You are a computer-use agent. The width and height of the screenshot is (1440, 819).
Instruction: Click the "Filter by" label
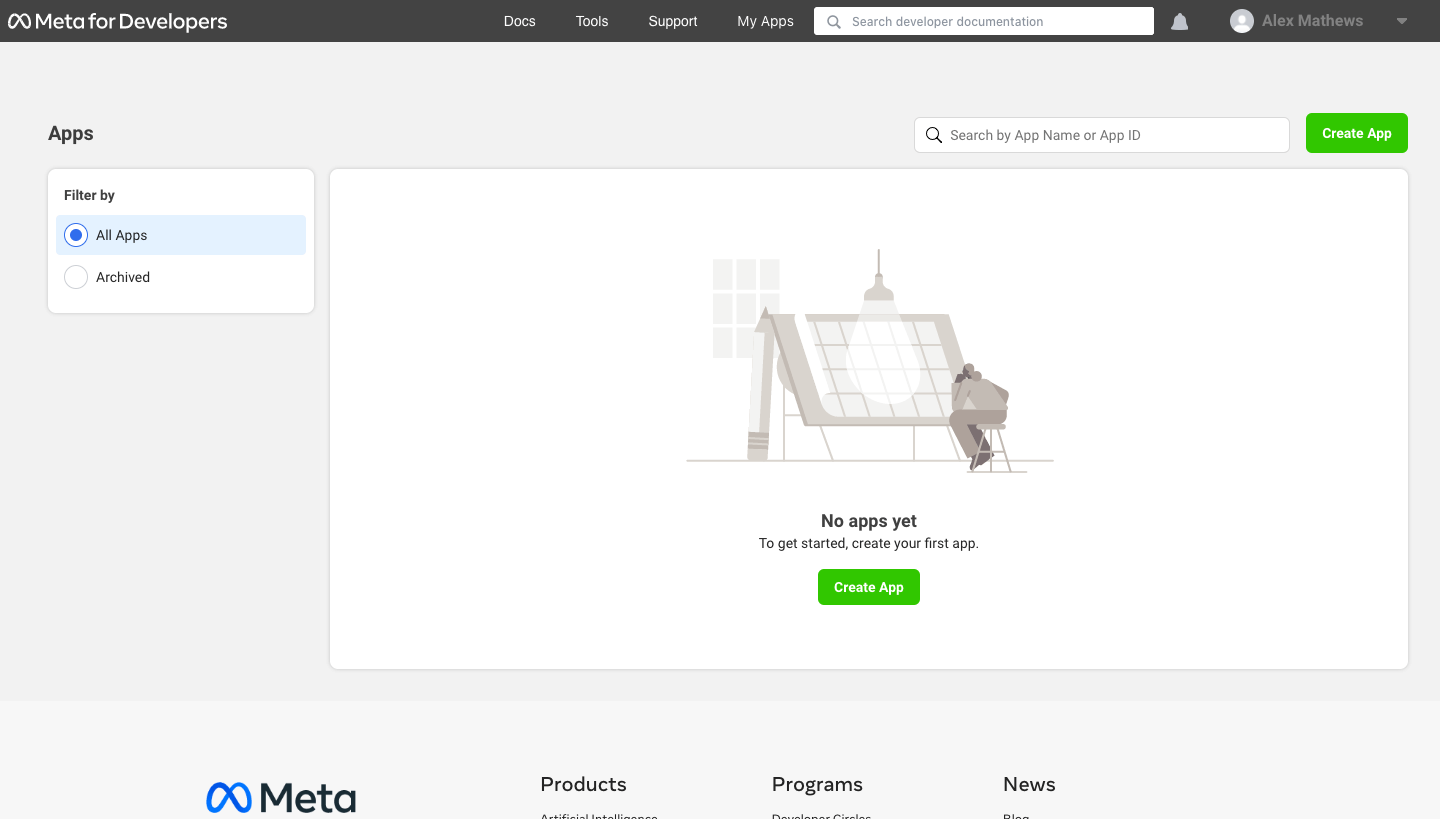click(89, 195)
